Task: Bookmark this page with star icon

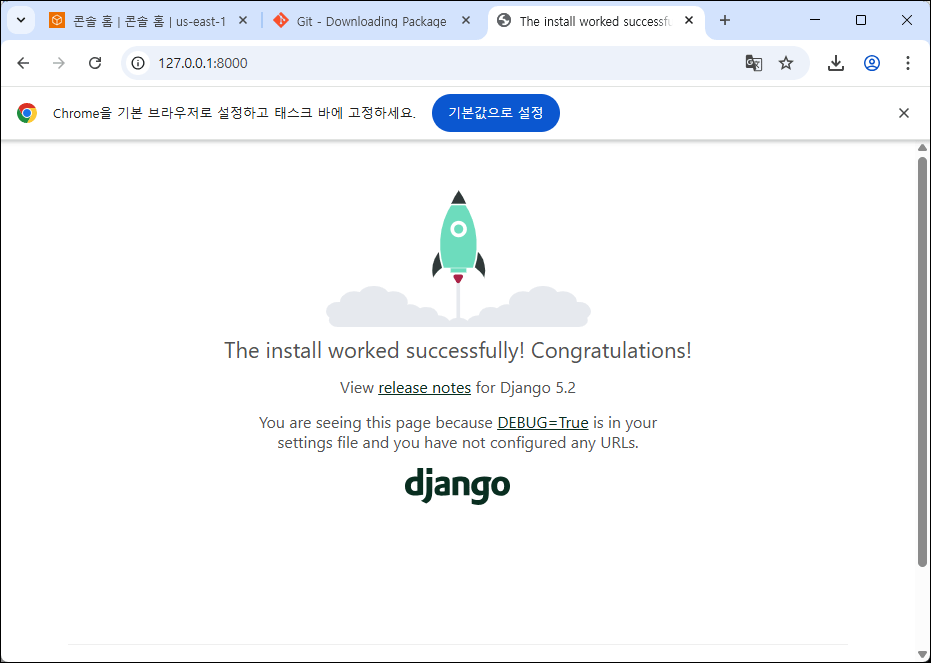Action: pos(786,63)
